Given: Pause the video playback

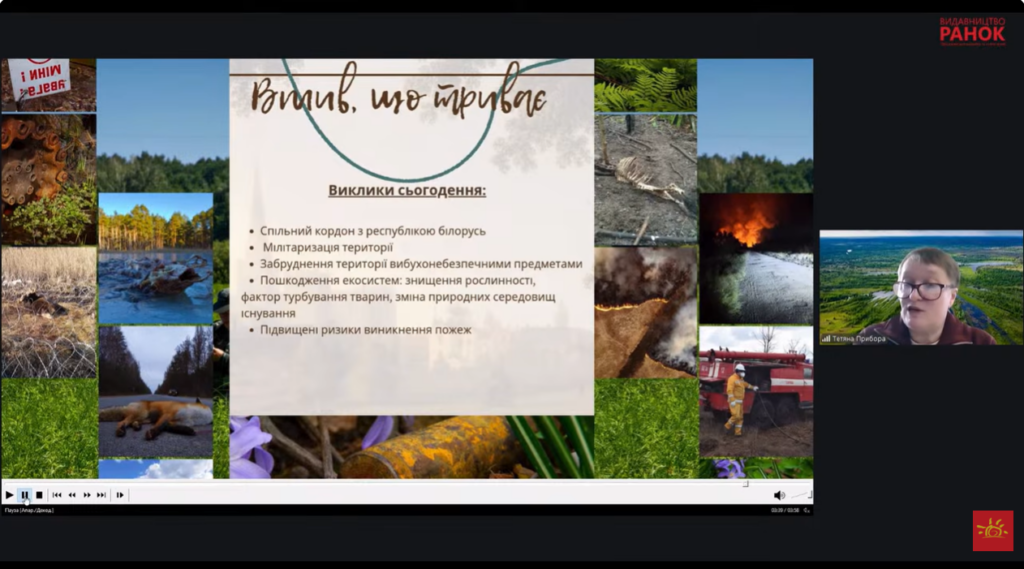Looking at the screenshot, I should [x=24, y=495].
